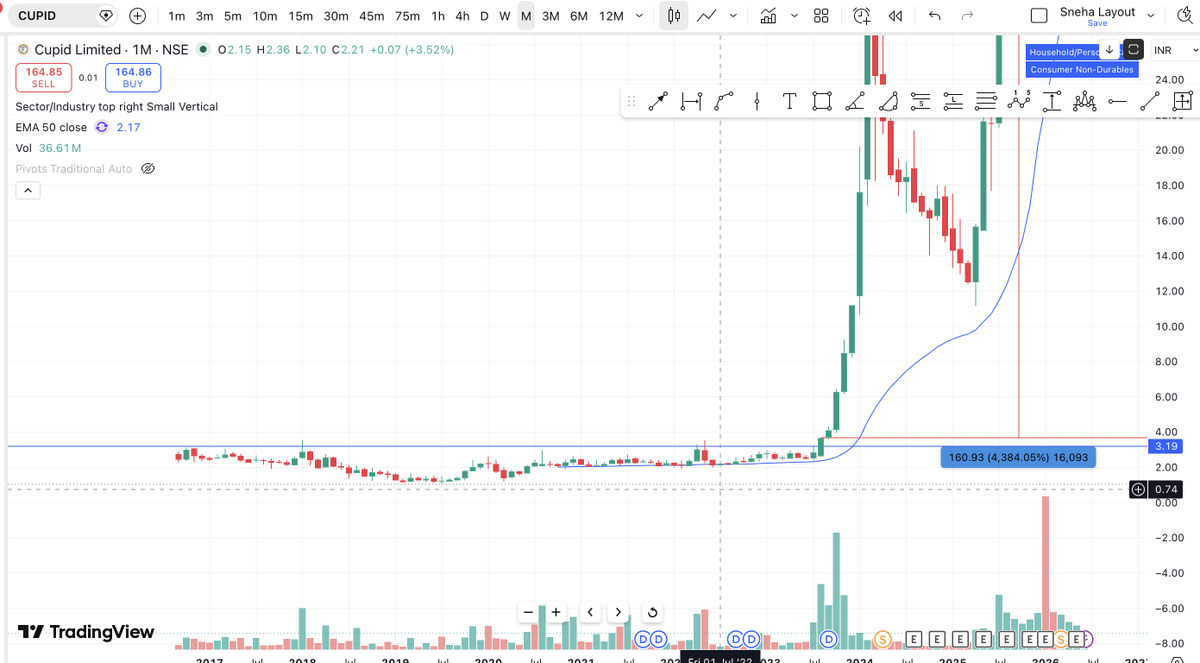The height and width of the screenshot is (663, 1200).
Task: Reset the chart view
Action: point(652,613)
